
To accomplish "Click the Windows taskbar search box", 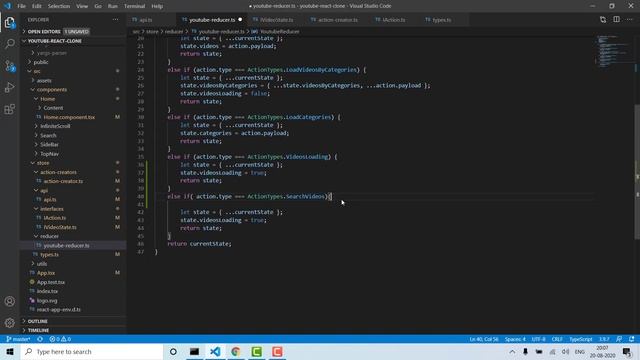I will point(92,351).
